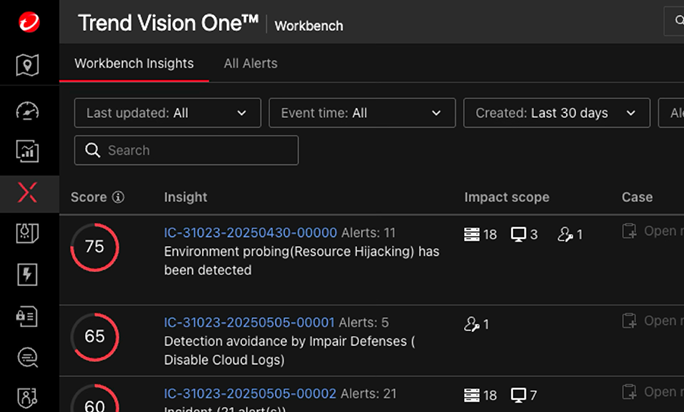The image size is (684, 412).
Task: Open the map pin sidebar icon
Action: tap(28, 66)
